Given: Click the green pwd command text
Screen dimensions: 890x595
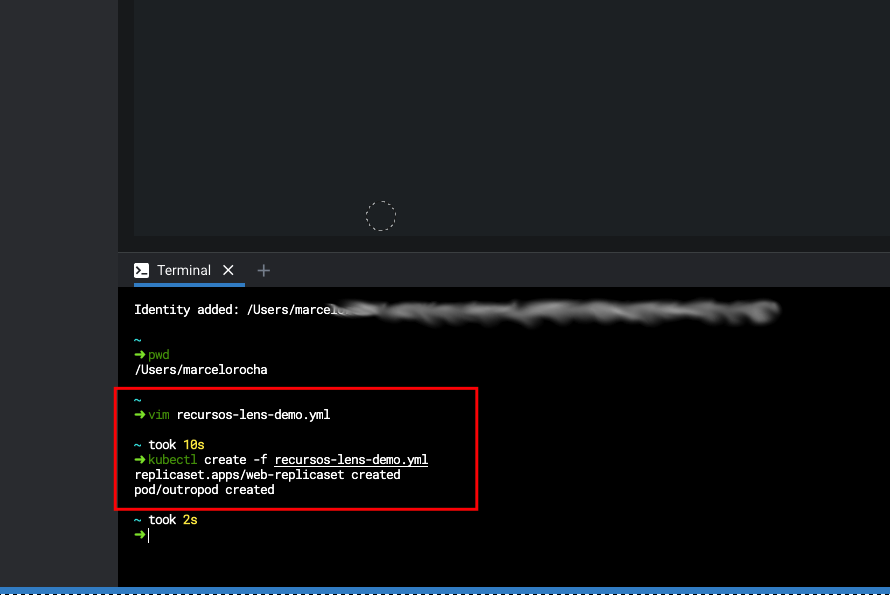Looking at the screenshot, I should [x=159, y=355].
